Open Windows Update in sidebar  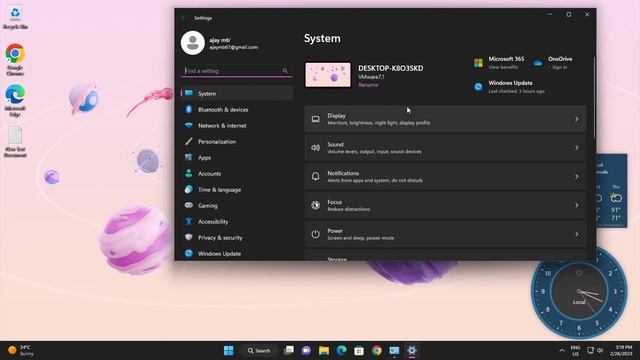click(x=237, y=253)
